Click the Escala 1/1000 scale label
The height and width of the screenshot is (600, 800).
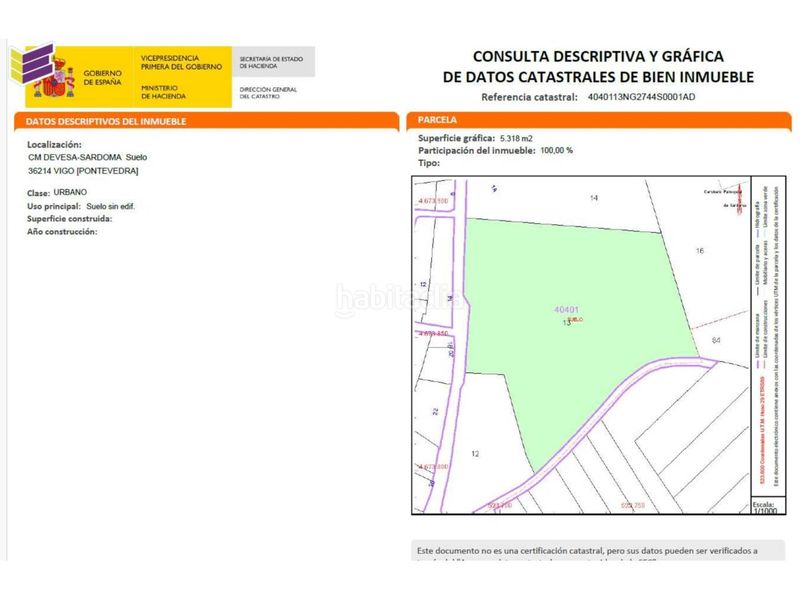pos(764,508)
